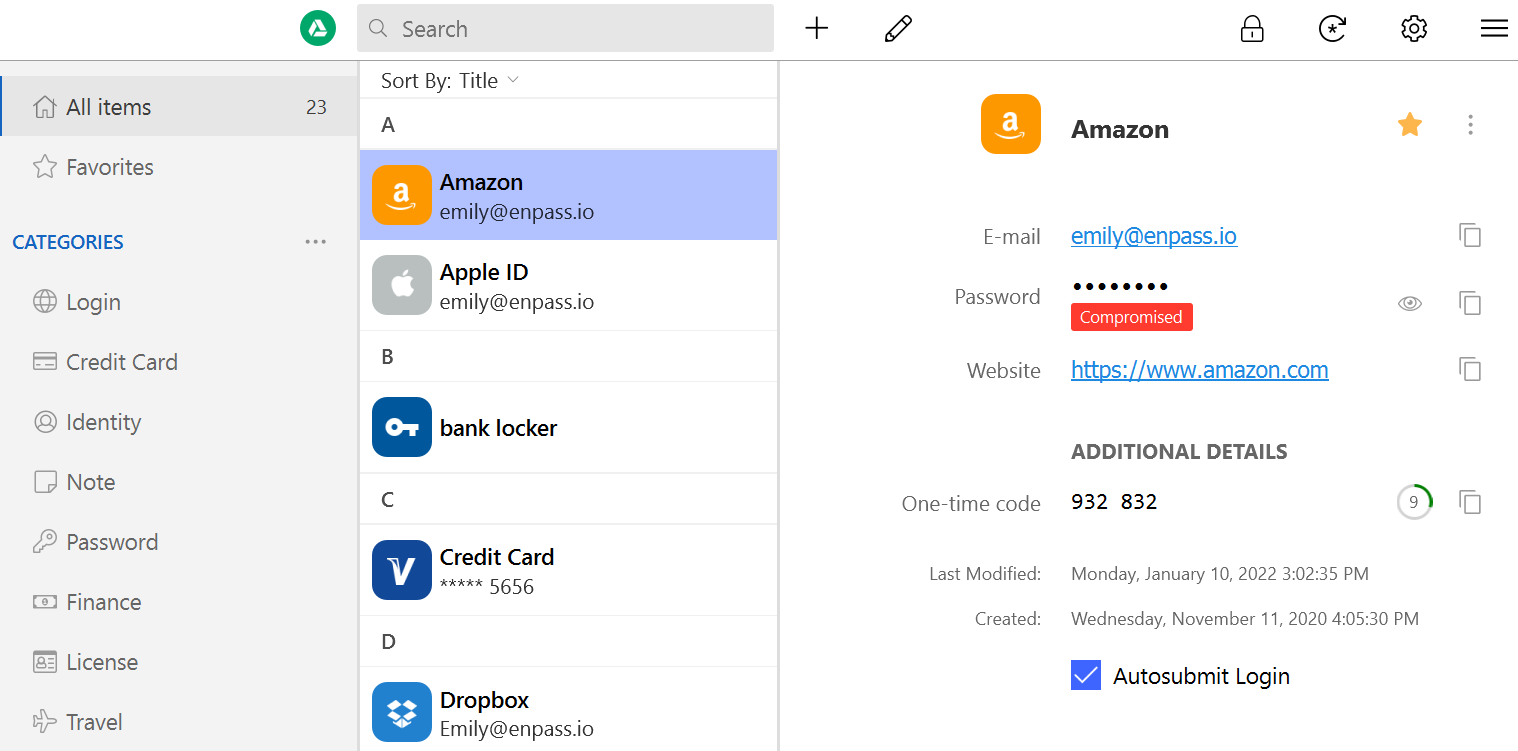Click the ADDITIONAL DETAILS heading
Image resolution: width=1518 pixels, height=751 pixels.
(x=1179, y=452)
